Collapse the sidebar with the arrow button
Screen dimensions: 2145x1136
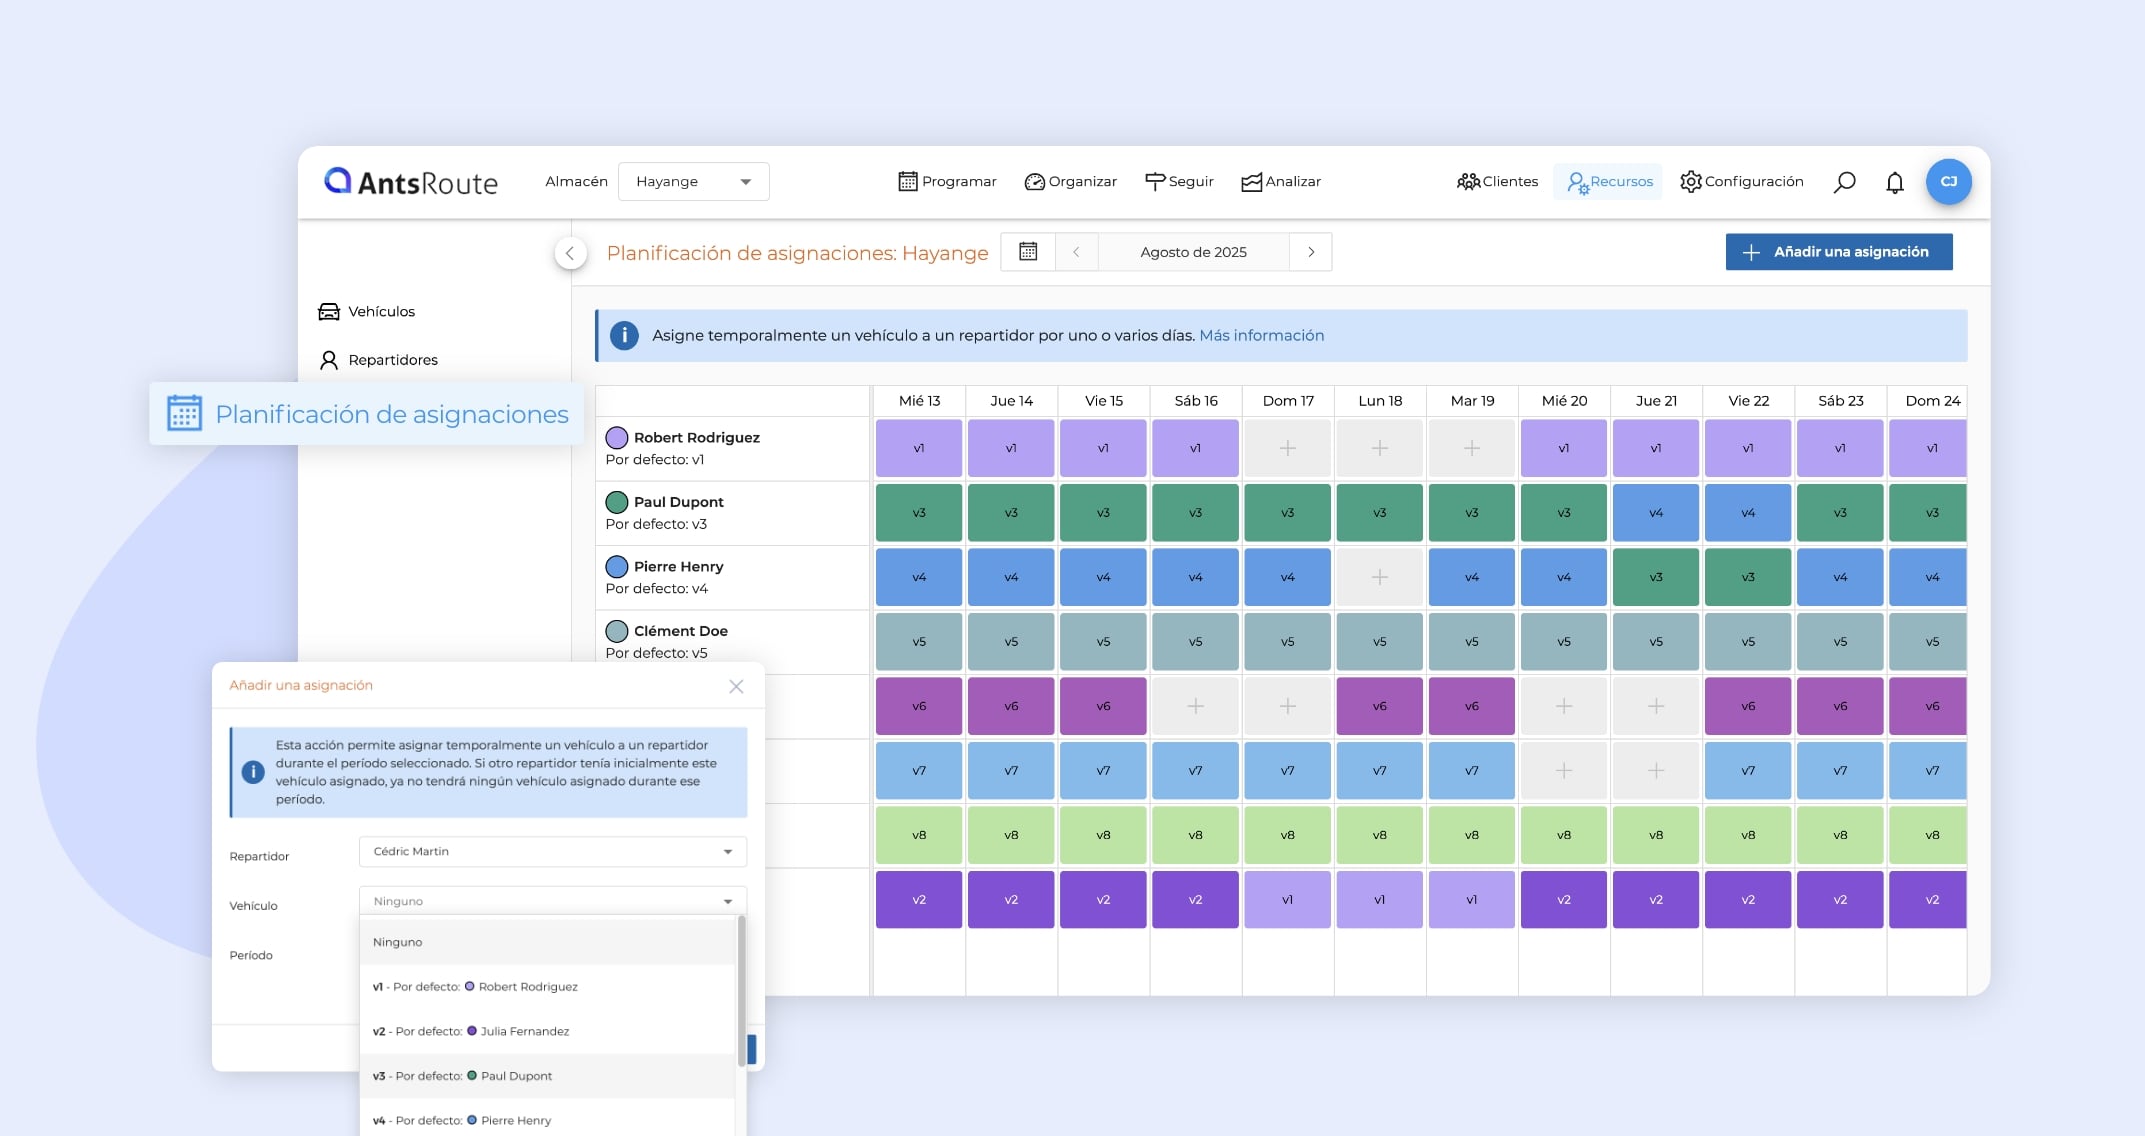click(570, 253)
